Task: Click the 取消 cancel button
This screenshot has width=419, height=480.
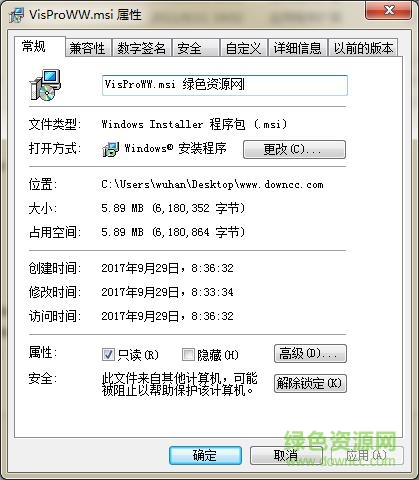Action: click(x=286, y=455)
